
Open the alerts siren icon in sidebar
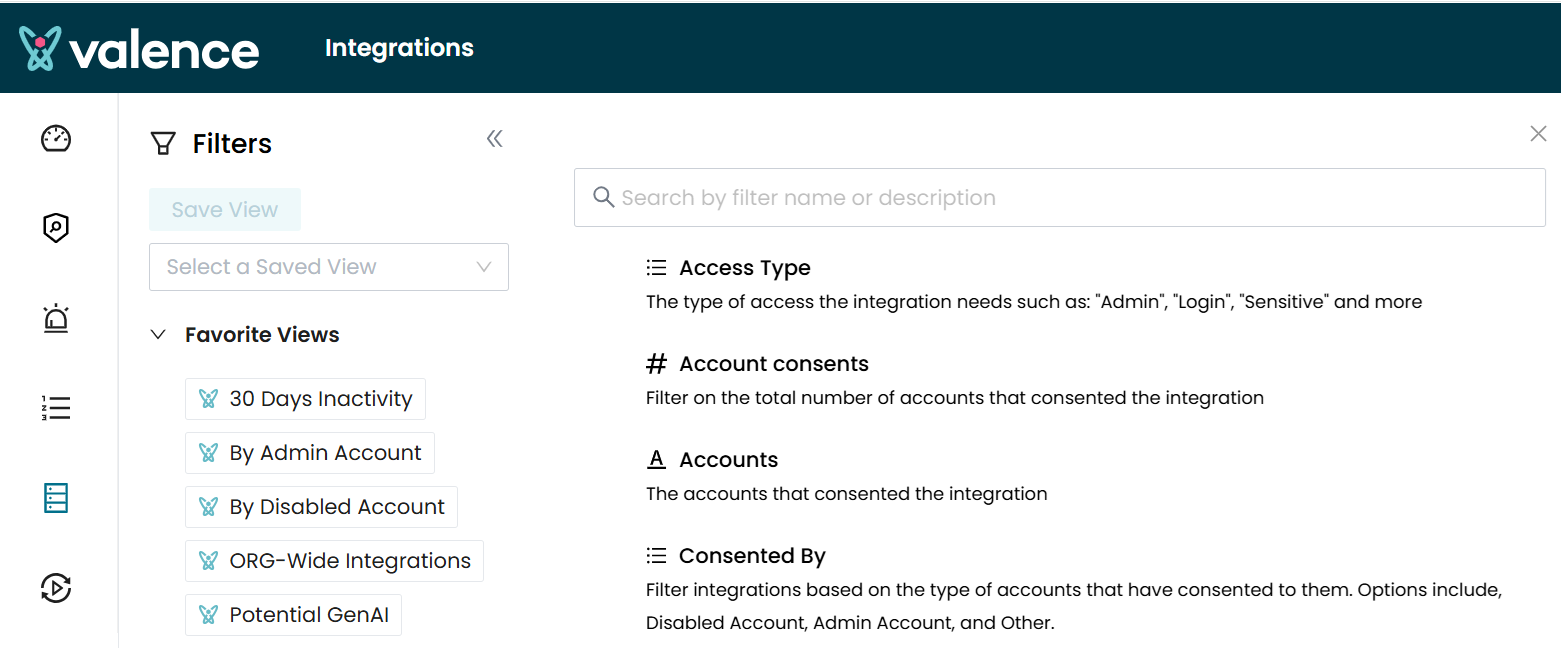click(56, 318)
